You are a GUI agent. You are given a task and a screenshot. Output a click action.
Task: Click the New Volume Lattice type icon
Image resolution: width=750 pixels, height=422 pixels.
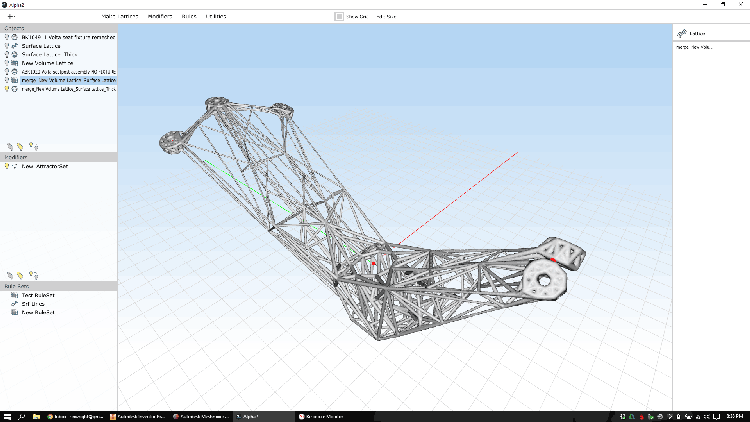point(15,63)
